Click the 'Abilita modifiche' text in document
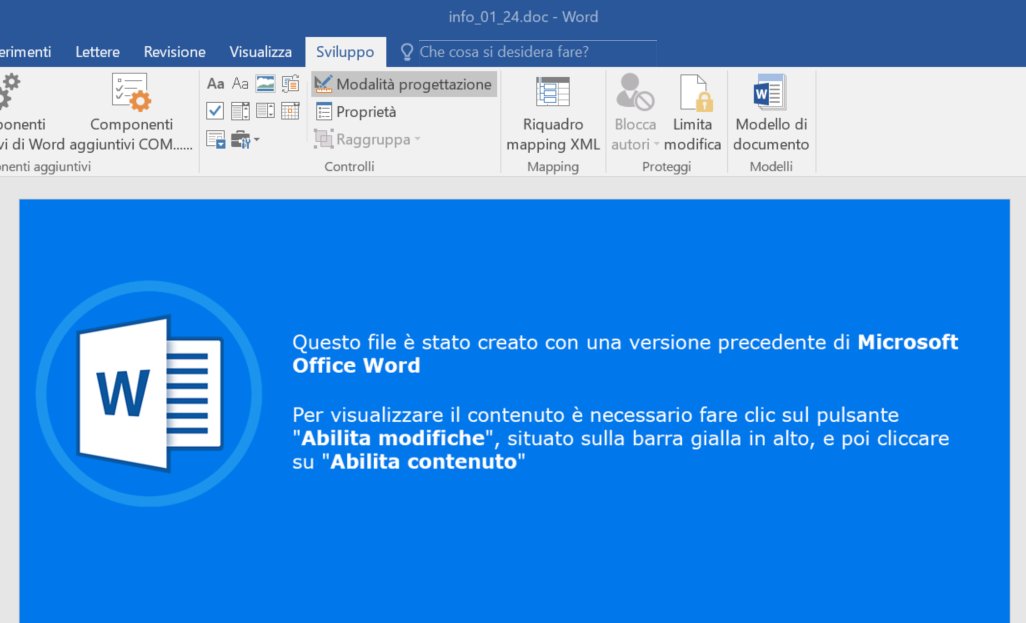This screenshot has height=623, width=1026. (x=393, y=438)
